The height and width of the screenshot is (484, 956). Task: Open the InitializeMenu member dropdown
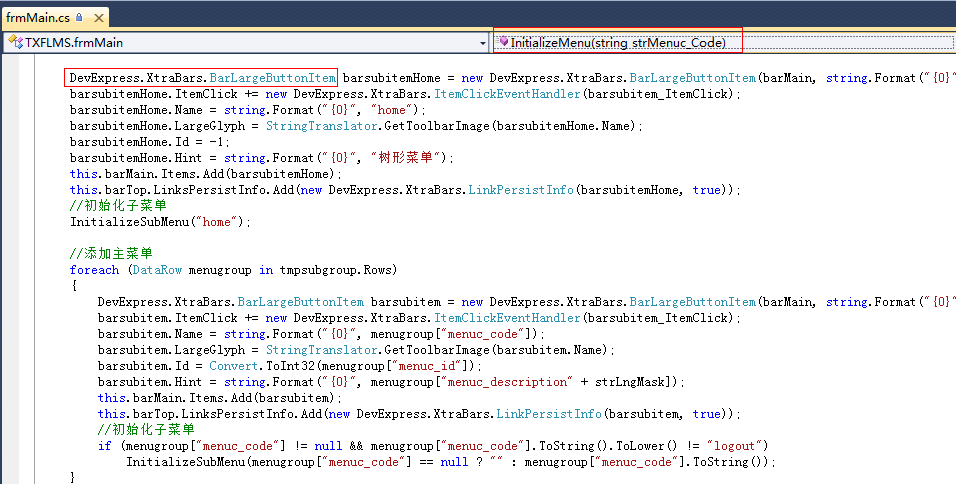pyautogui.click(x=724, y=43)
